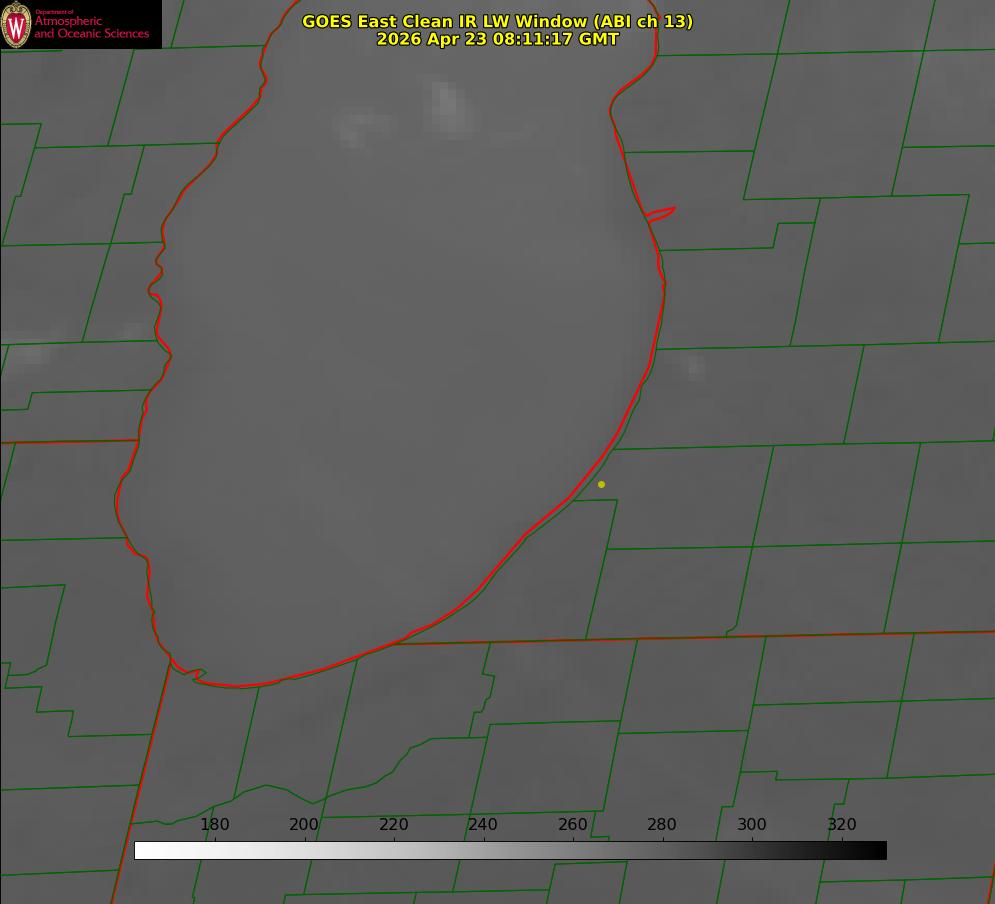Click the yellow dot marker near the shoreline

pos(601,485)
